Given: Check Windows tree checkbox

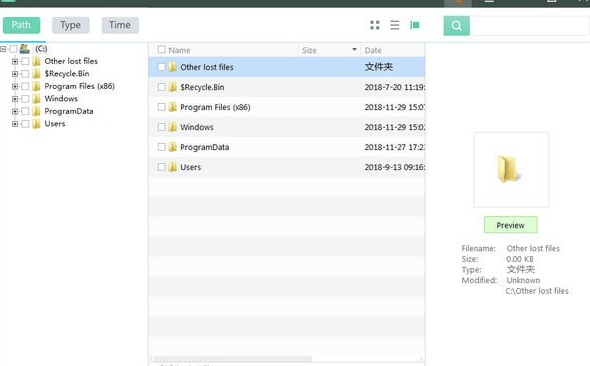Looking at the screenshot, I should (25, 99).
